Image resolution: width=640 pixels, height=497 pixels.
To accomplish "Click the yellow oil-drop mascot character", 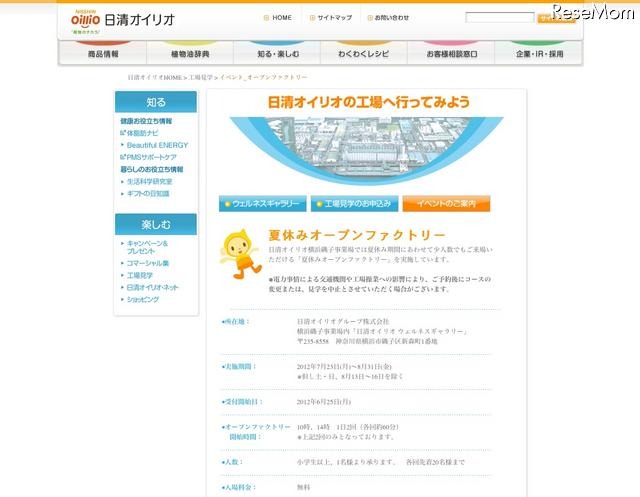I will coord(240,254).
